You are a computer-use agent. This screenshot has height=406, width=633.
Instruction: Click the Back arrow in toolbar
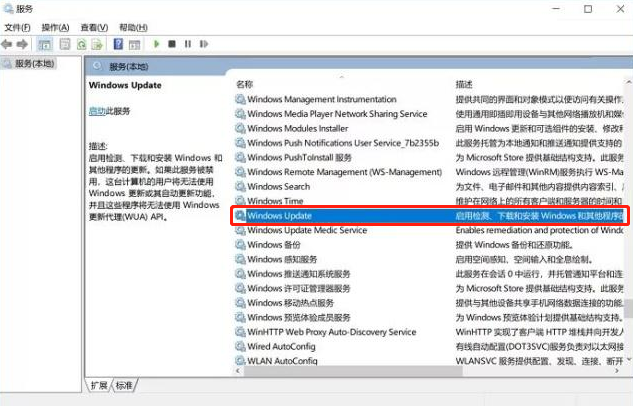pyautogui.click(x=6, y=44)
